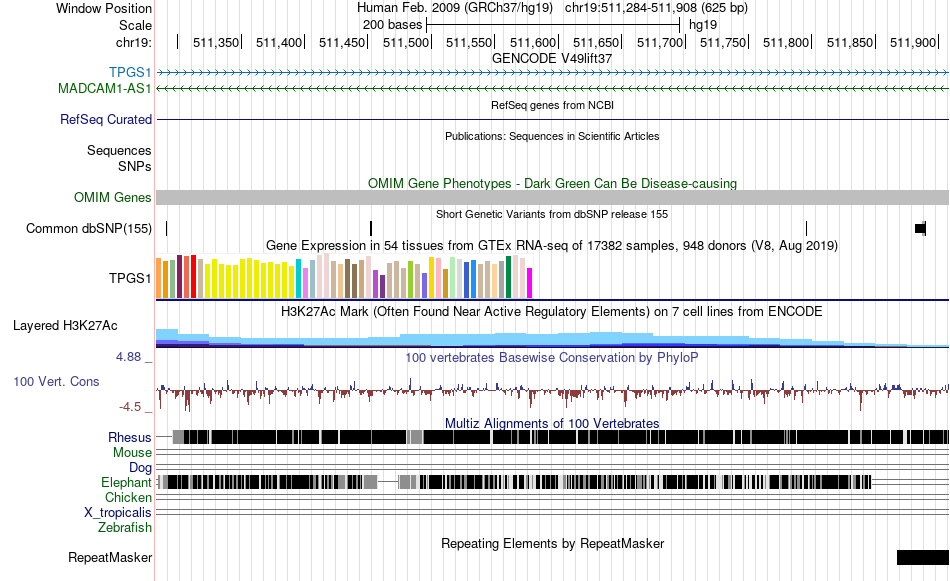950x581 pixels.
Task: Click the Window Position label
Action: coord(104,8)
